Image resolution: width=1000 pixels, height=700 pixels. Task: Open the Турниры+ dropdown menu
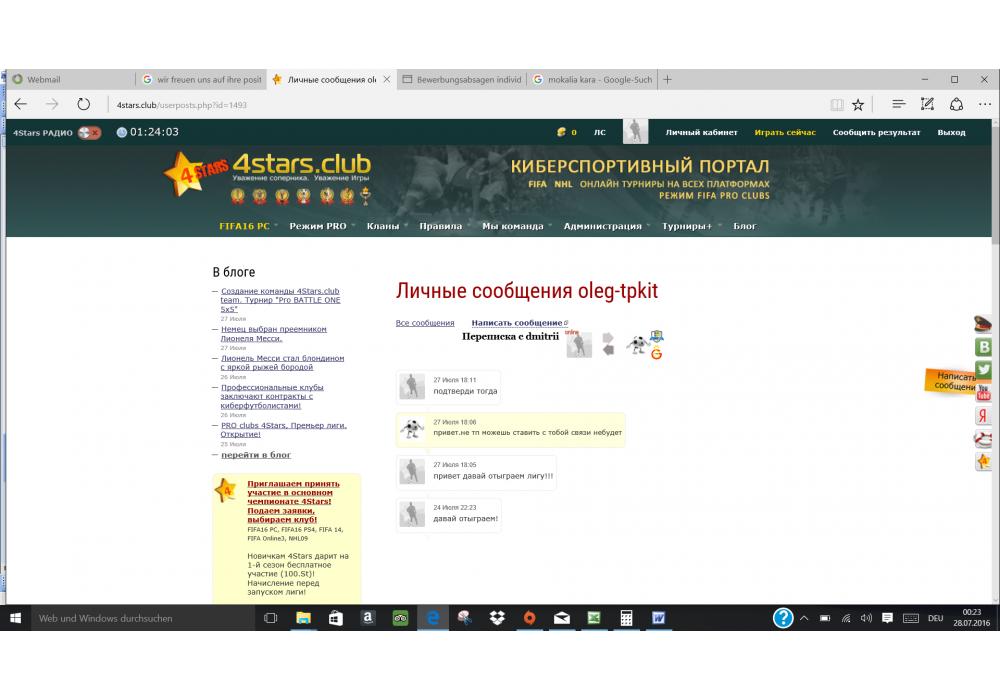(x=687, y=226)
